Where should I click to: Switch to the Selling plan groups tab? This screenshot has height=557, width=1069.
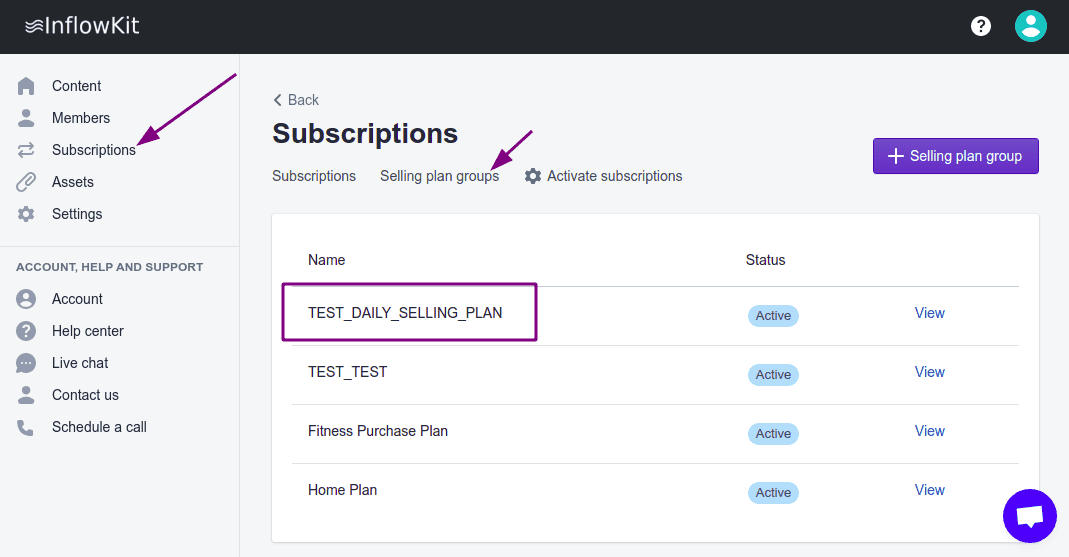pyautogui.click(x=439, y=176)
